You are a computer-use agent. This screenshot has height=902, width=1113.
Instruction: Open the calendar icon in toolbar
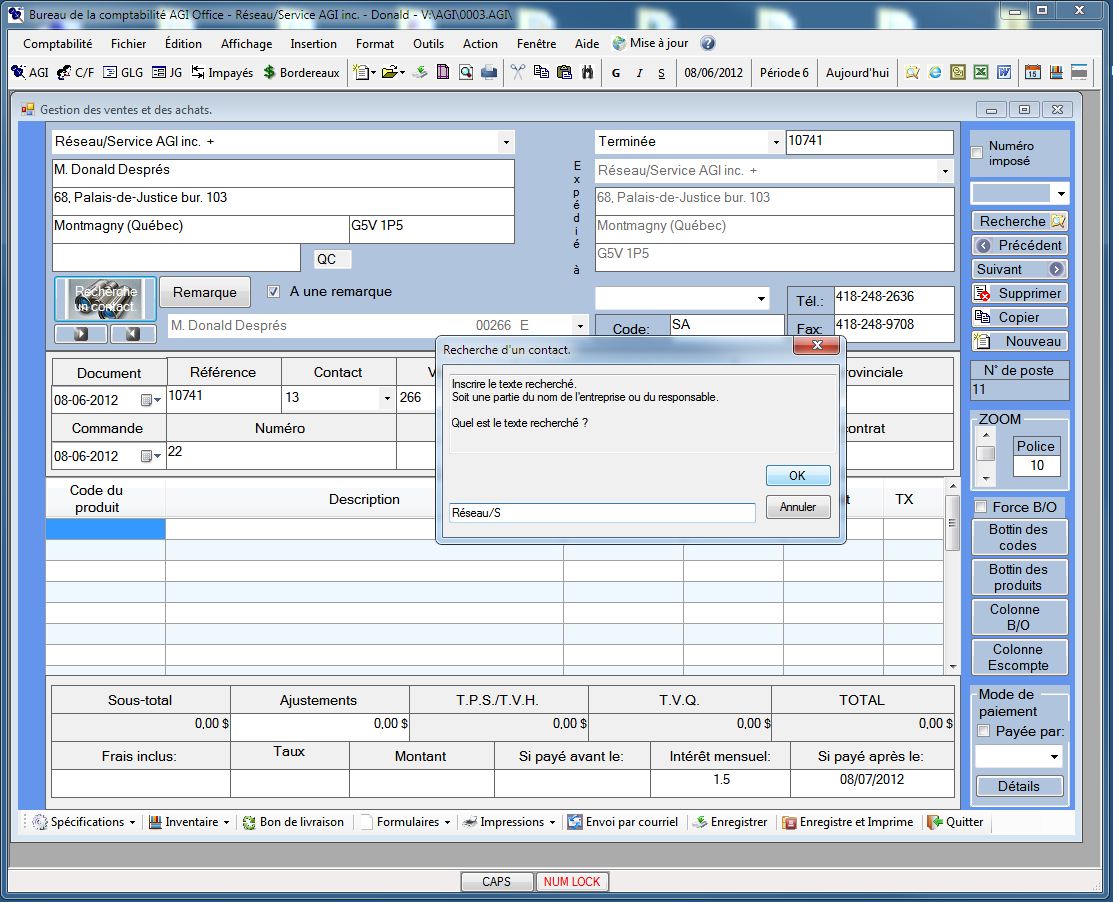[x=1033, y=72]
